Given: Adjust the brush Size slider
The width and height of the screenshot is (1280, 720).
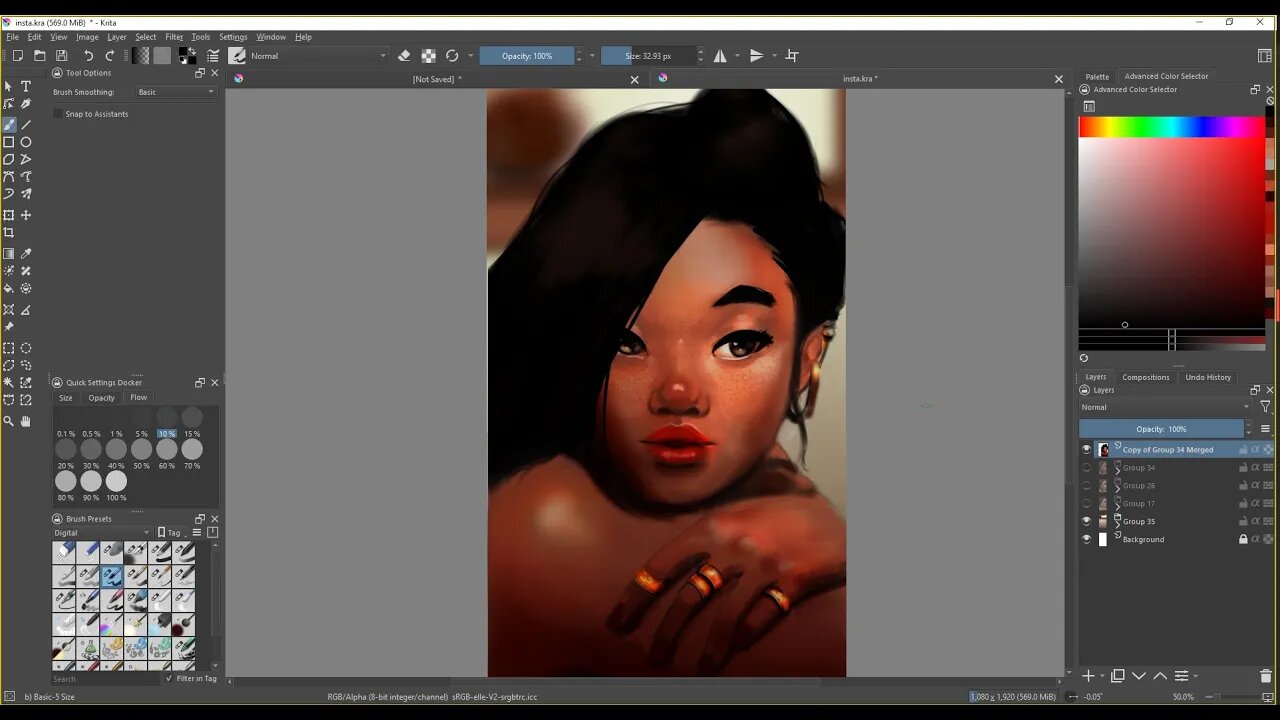Looking at the screenshot, I should pos(648,56).
